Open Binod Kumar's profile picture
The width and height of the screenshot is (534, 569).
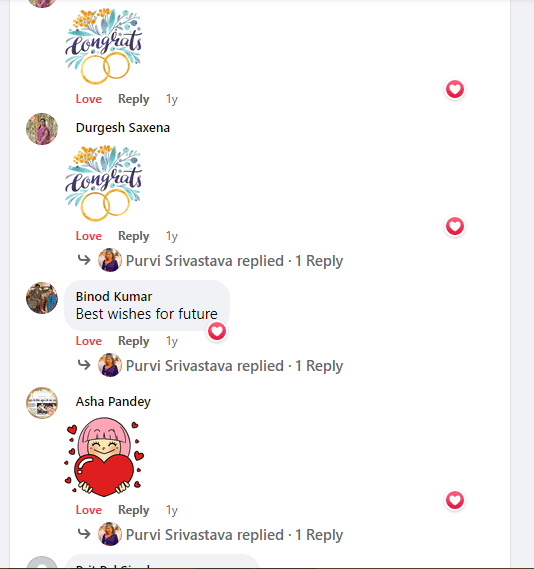coord(42,298)
